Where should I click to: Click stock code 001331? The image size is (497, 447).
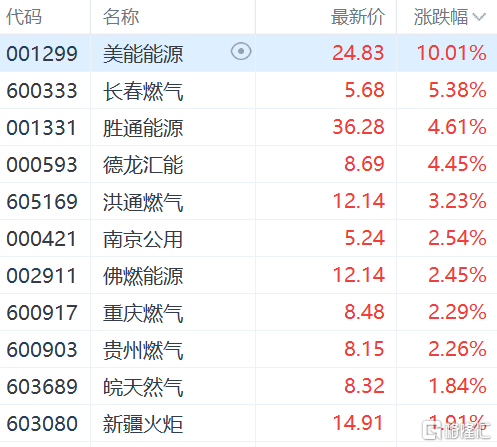tap(41, 128)
